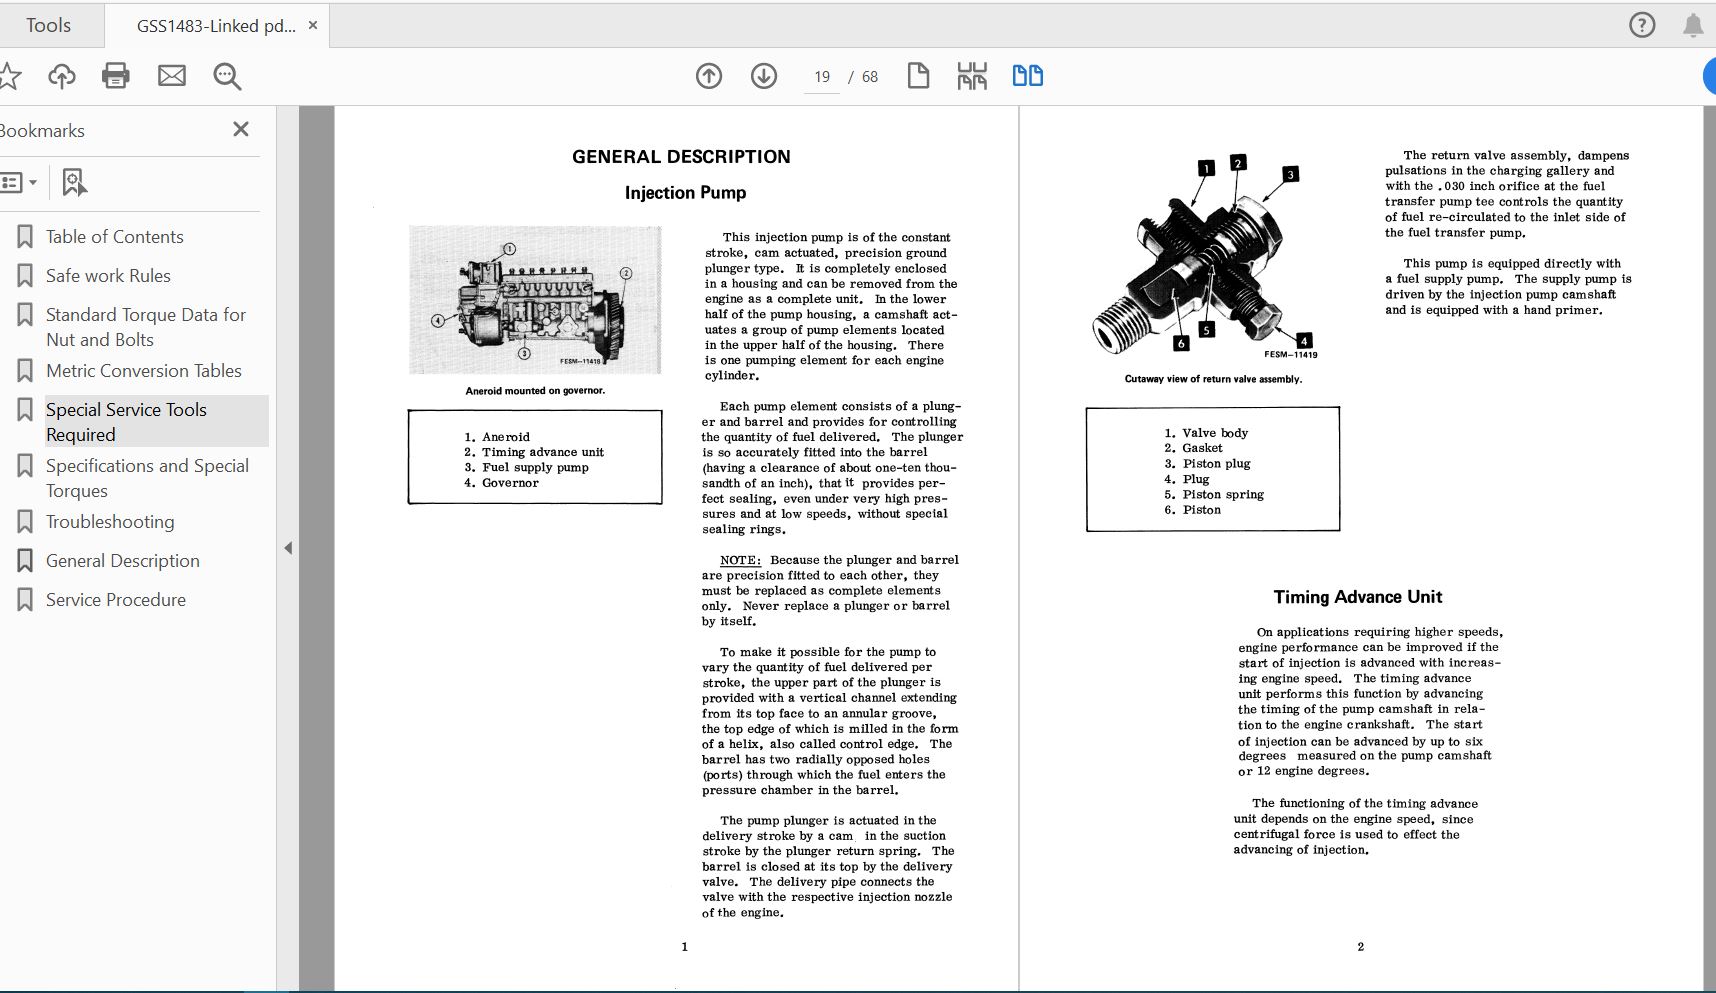Go to previous page arrow
This screenshot has width=1716, height=993.
pos(709,76)
